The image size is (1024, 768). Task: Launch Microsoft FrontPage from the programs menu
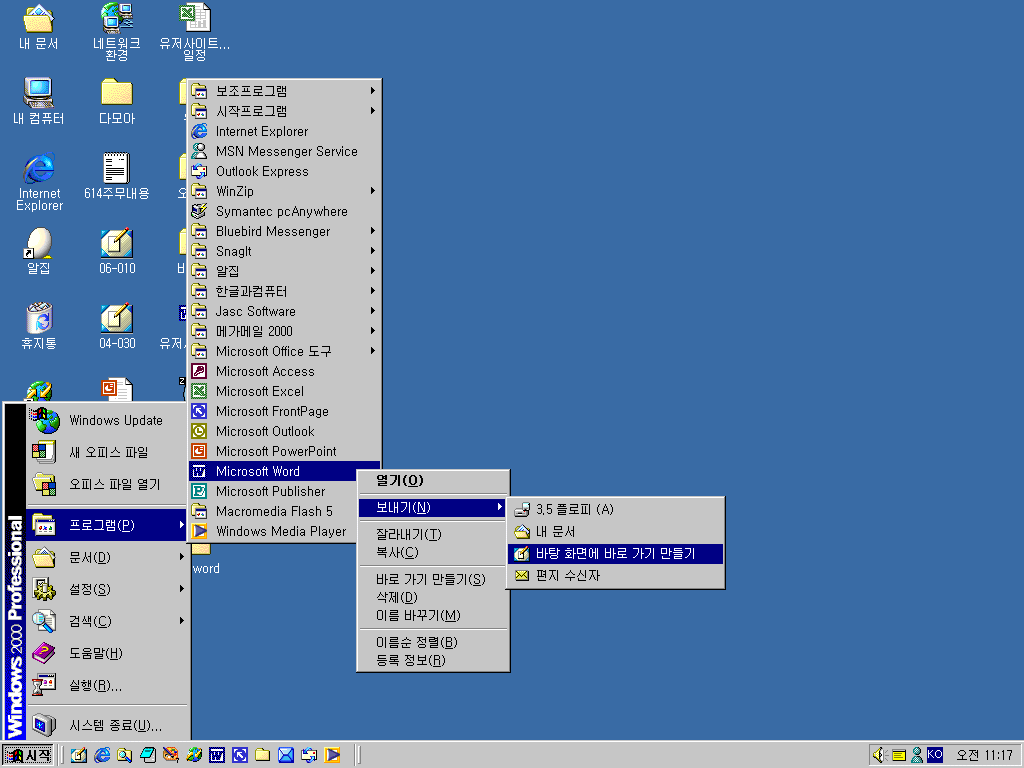coord(284,411)
